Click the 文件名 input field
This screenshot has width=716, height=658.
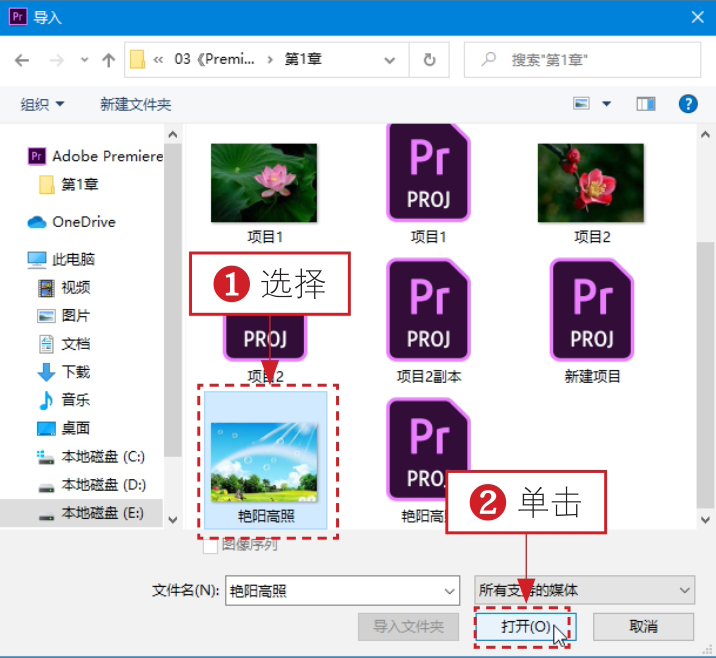point(342,591)
